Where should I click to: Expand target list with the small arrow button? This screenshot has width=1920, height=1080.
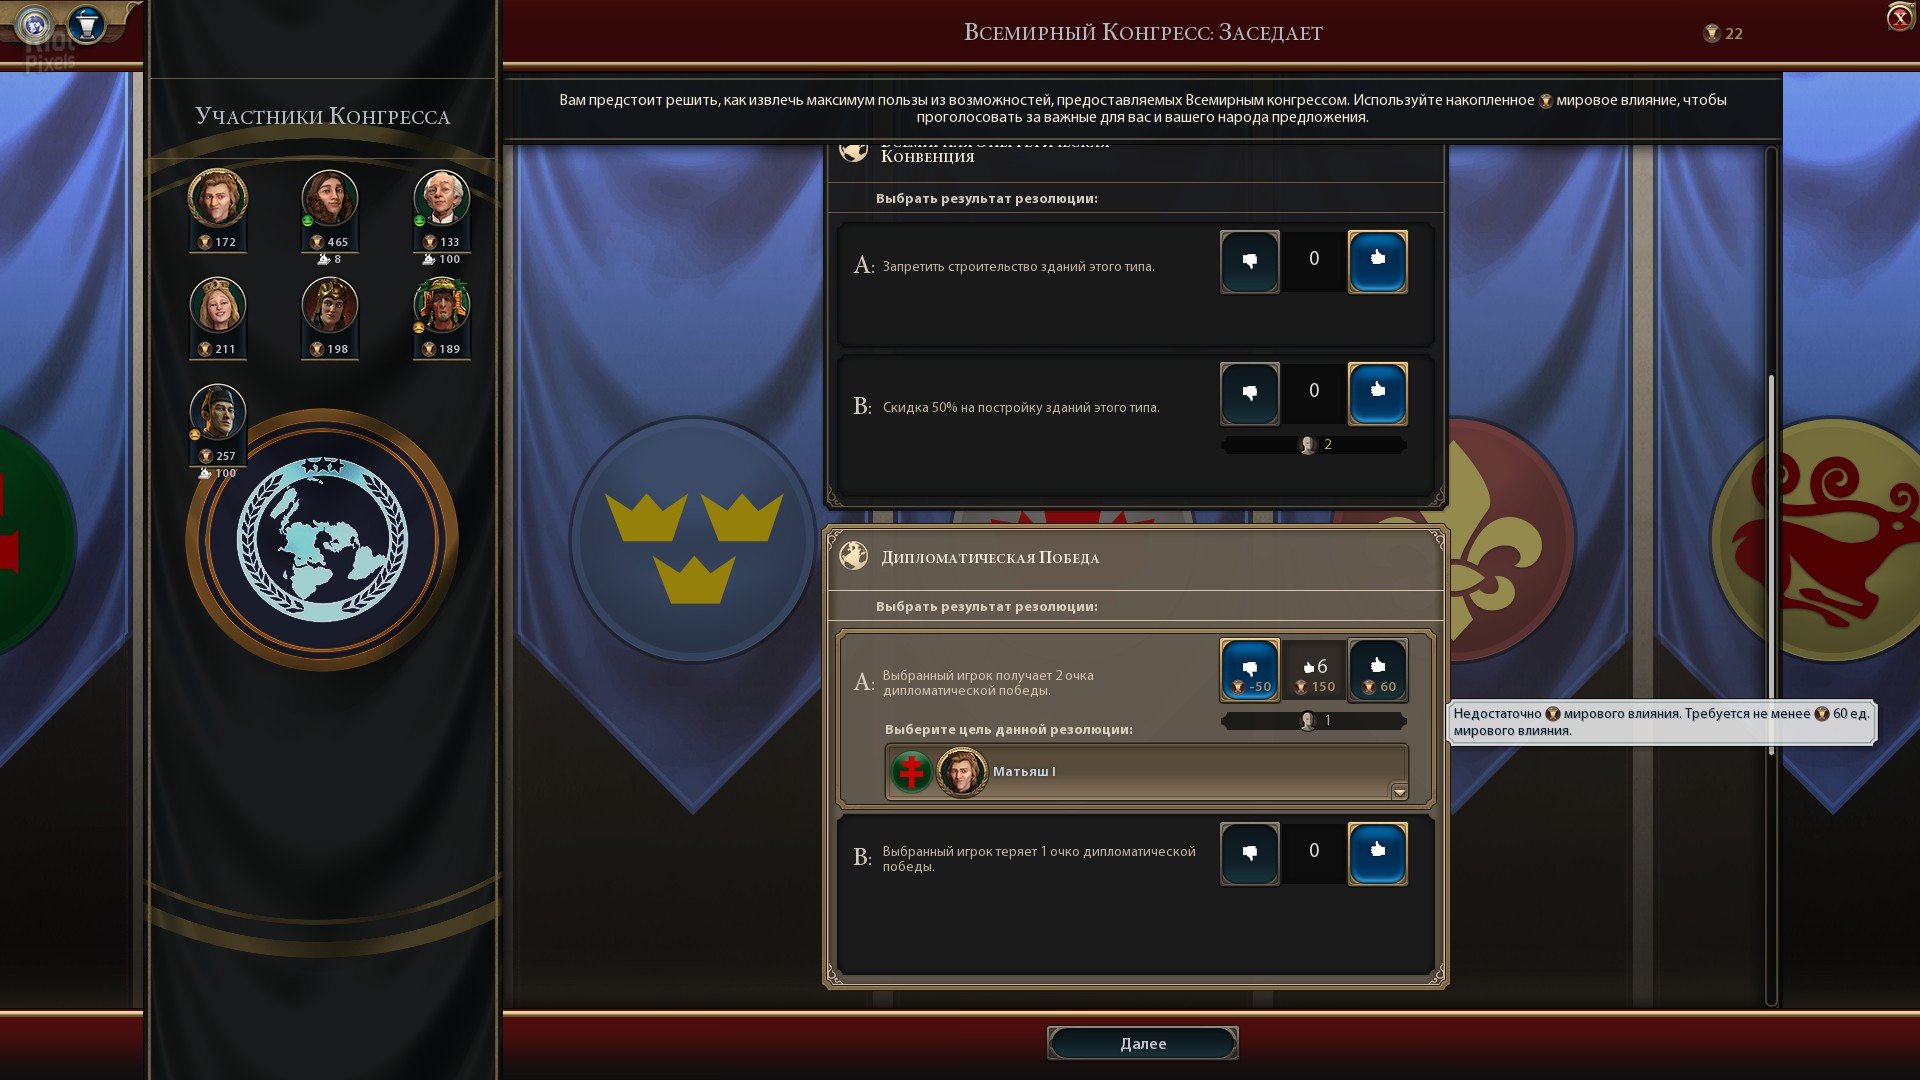1399,791
